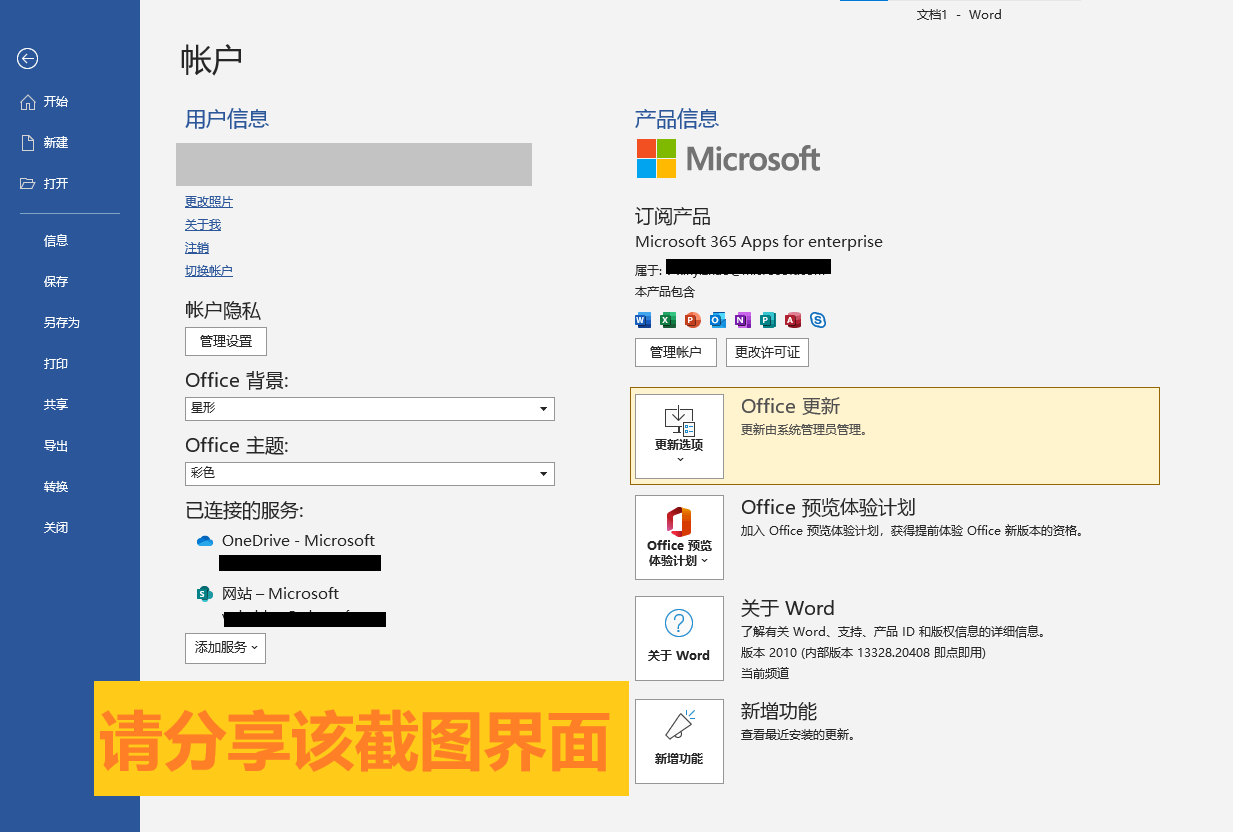Click the open folder icon next to 打开
Screen dimensions: 1233x832
click(x=28, y=184)
